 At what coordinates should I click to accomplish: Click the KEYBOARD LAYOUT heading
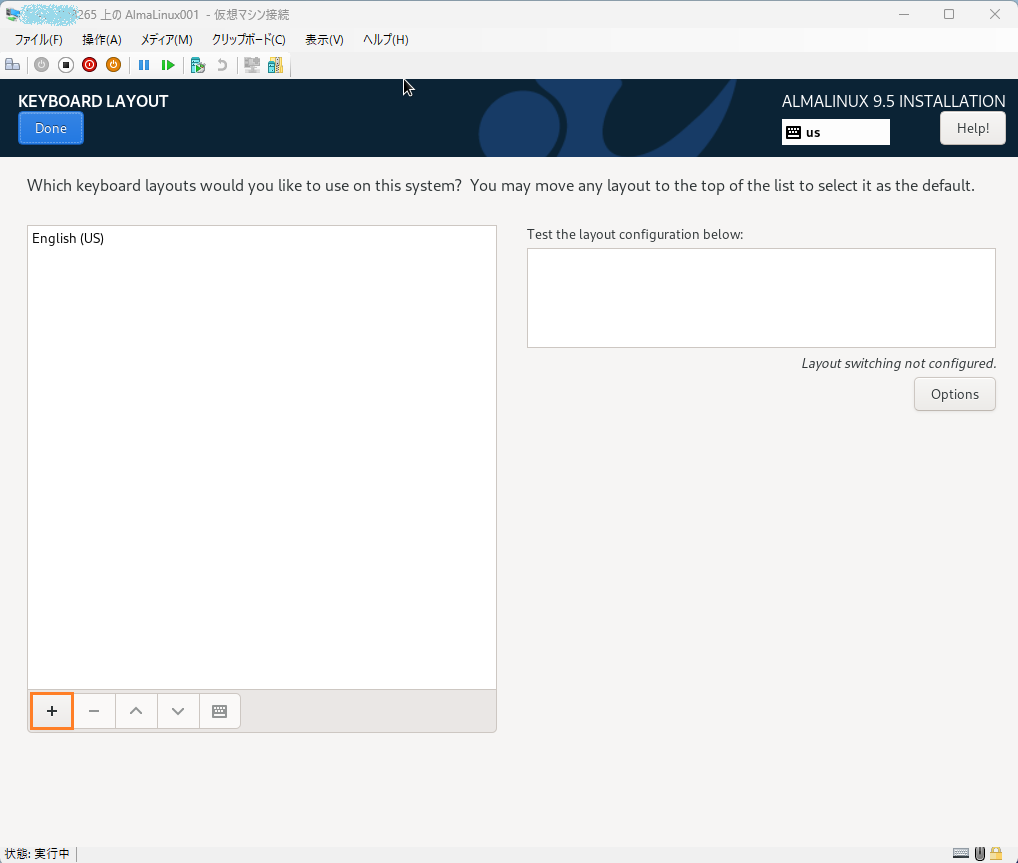(93, 101)
